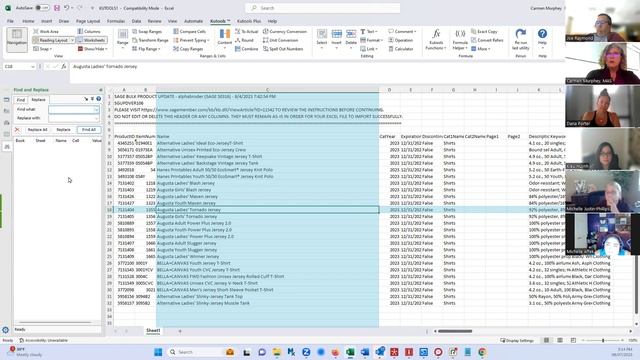Toggle the Worksheets view button

[92, 40]
